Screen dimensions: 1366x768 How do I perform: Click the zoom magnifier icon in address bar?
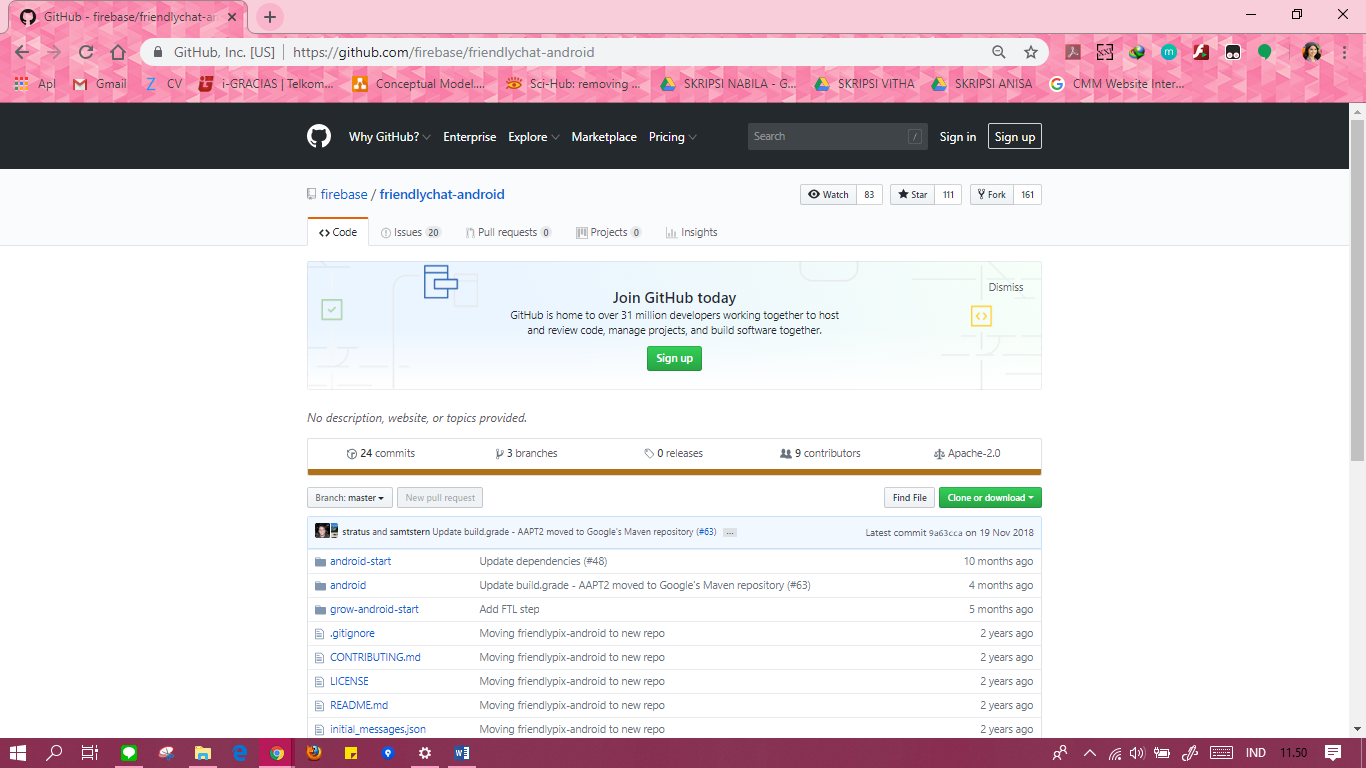pos(999,52)
